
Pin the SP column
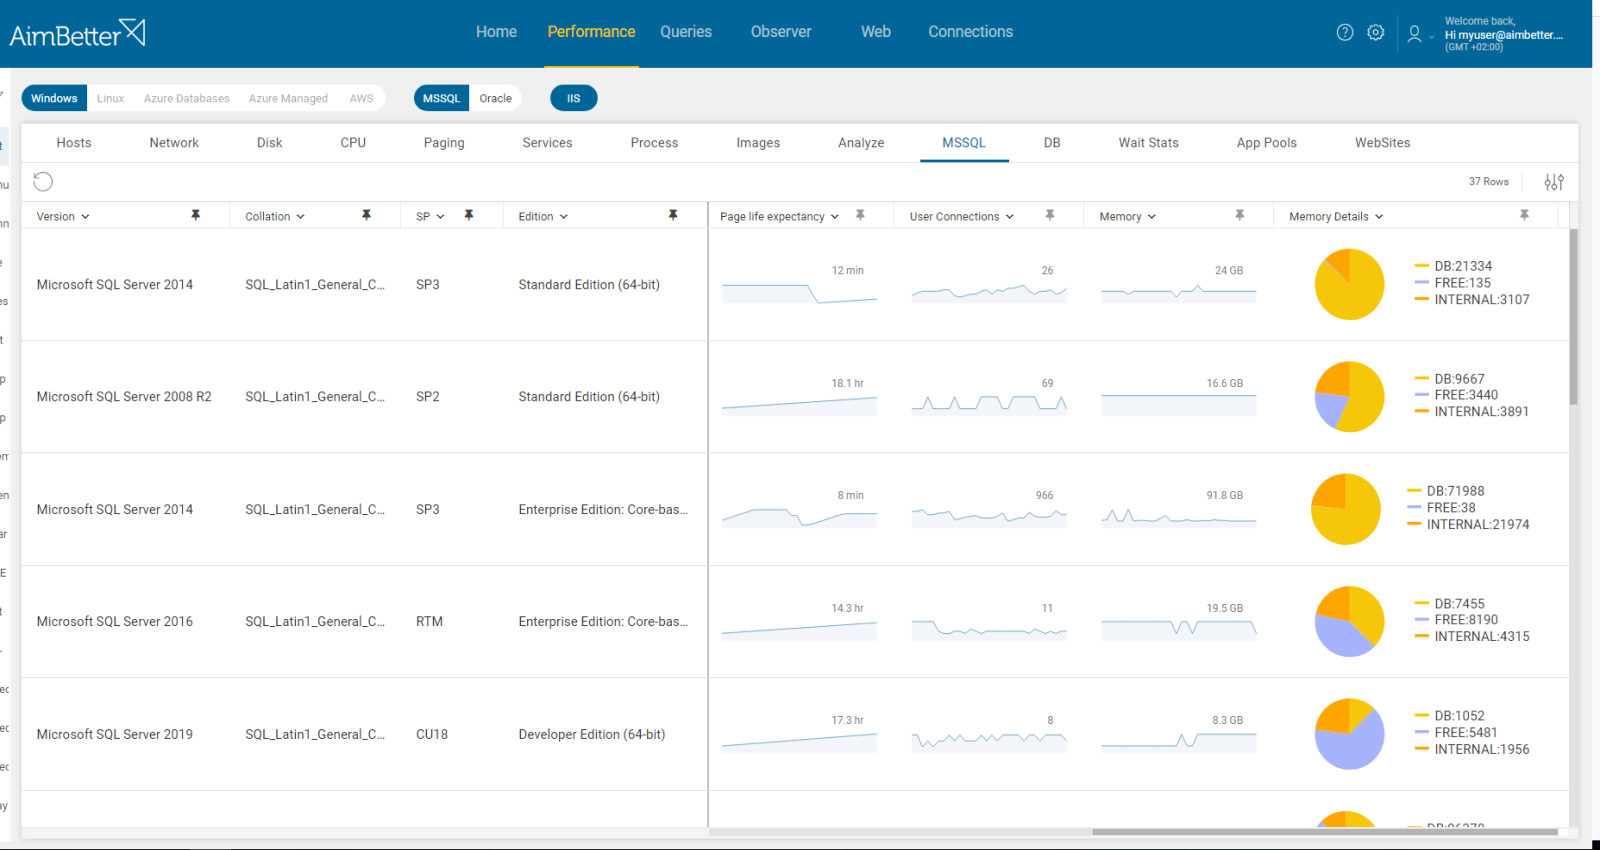[469, 215]
